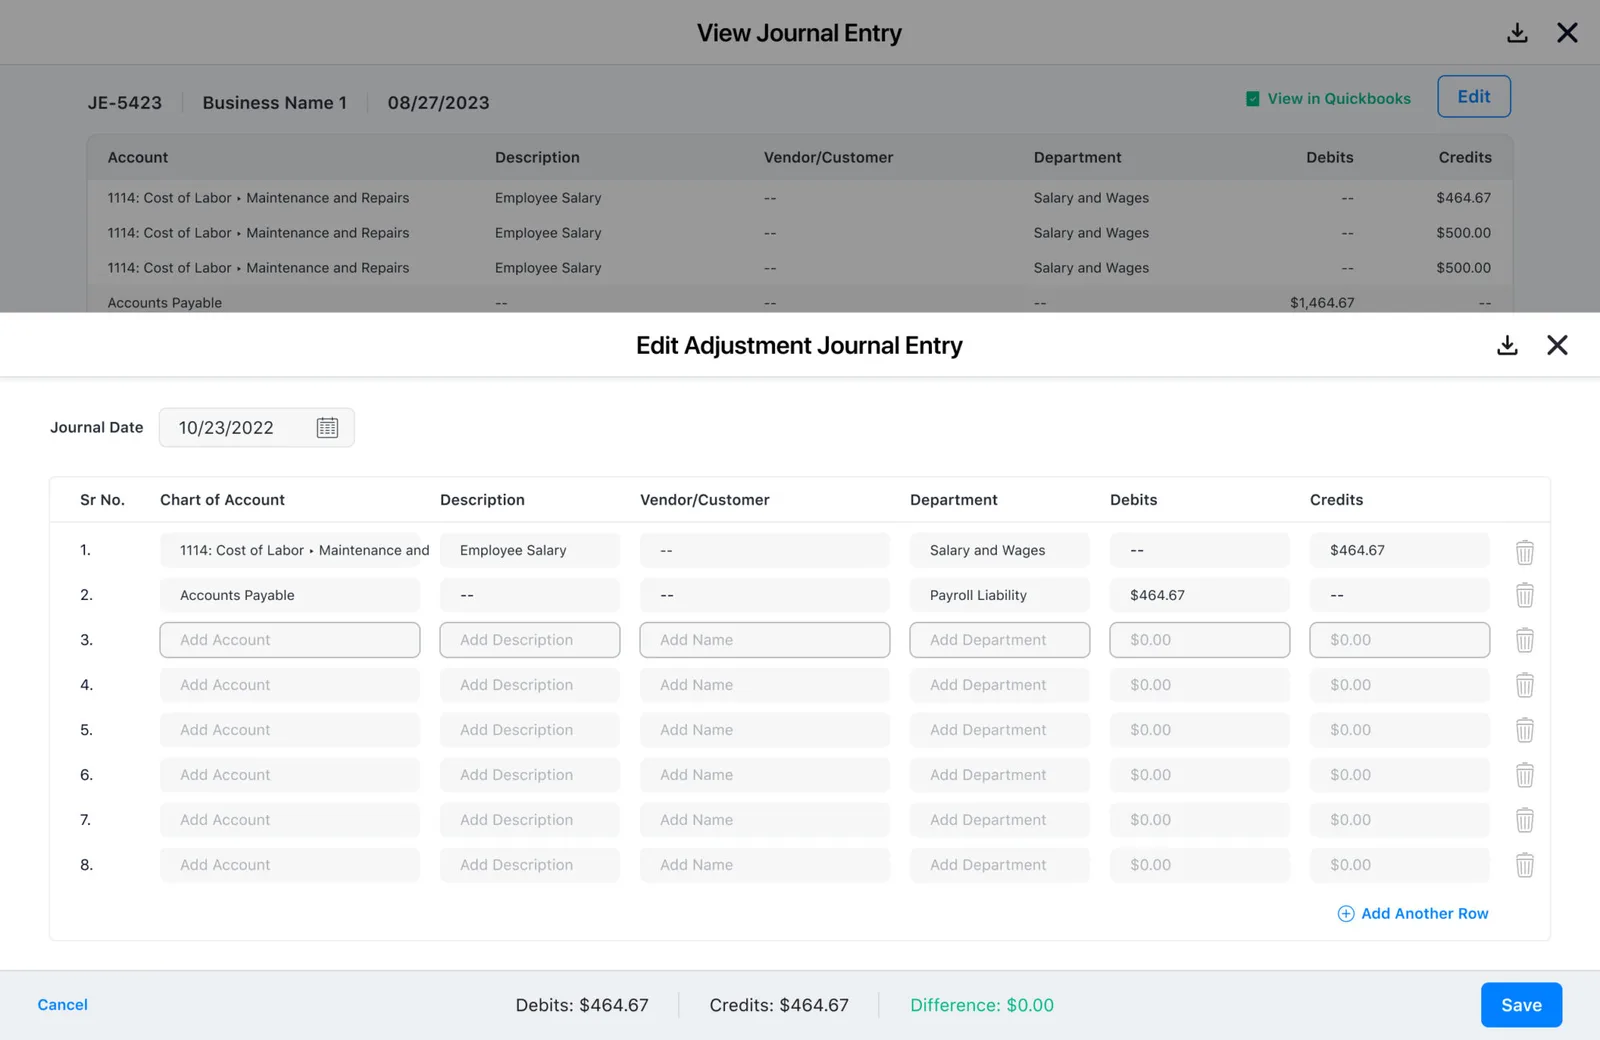Click Add Description field in row 7
This screenshot has width=1600, height=1040.
tap(530, 820)
